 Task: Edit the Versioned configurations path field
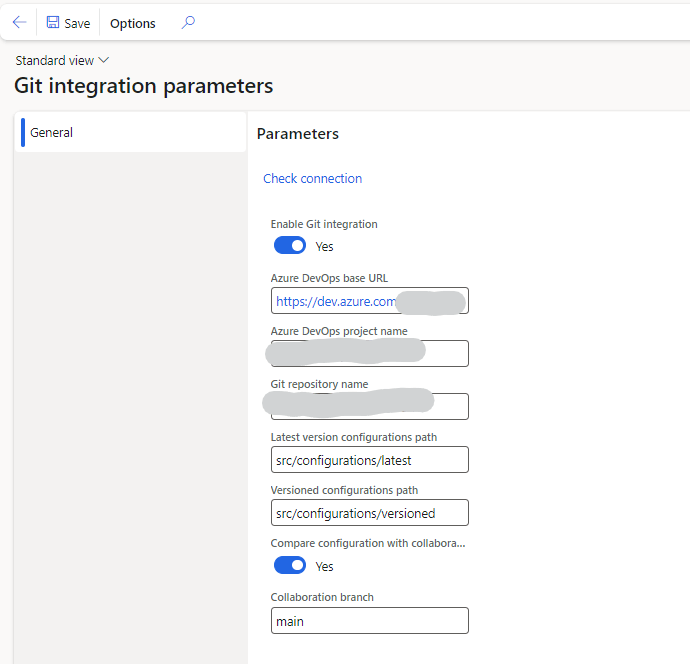(x=369, y=513)
